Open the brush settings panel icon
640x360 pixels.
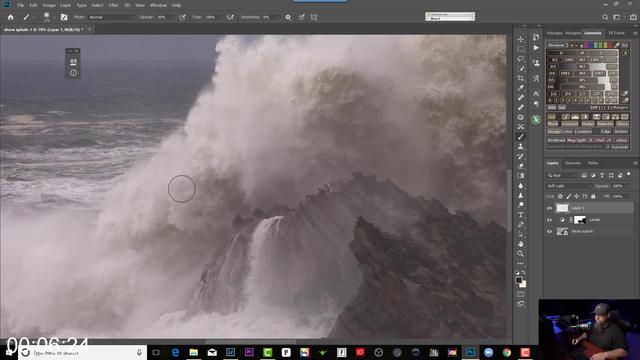[64, 17]
